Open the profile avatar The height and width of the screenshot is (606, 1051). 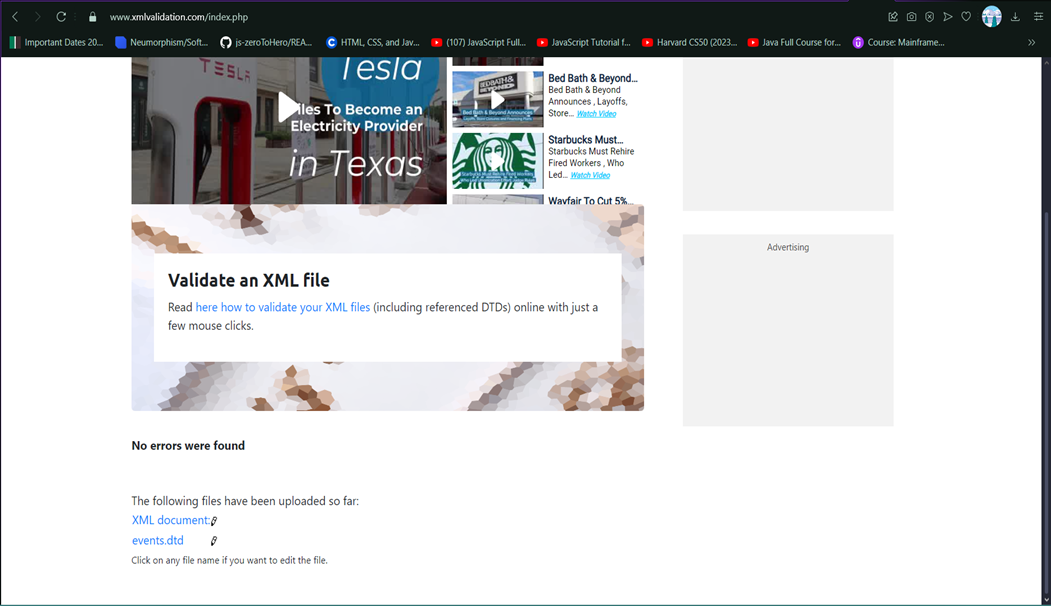(991, 17)
